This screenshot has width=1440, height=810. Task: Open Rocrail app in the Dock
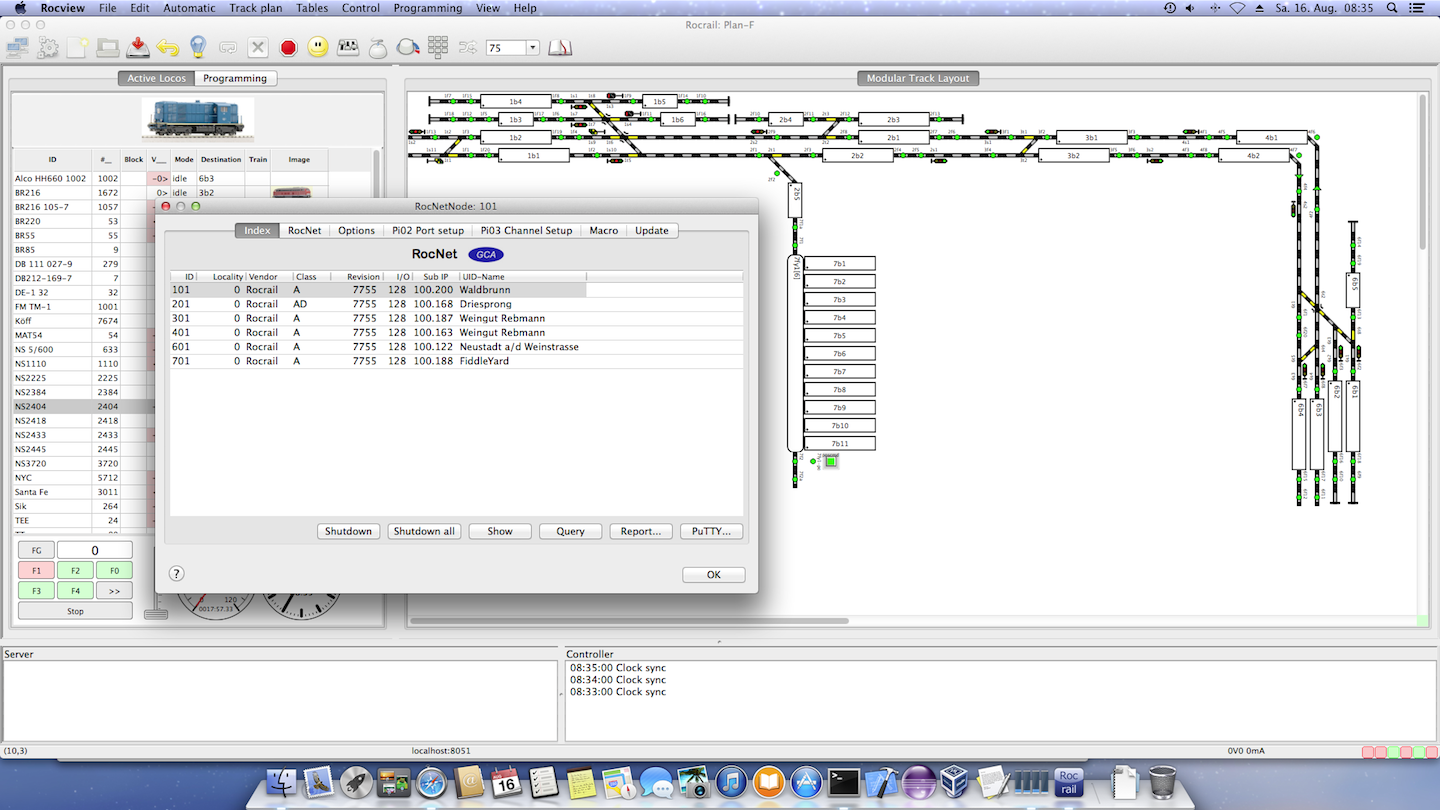click(x=1070, y=782)
